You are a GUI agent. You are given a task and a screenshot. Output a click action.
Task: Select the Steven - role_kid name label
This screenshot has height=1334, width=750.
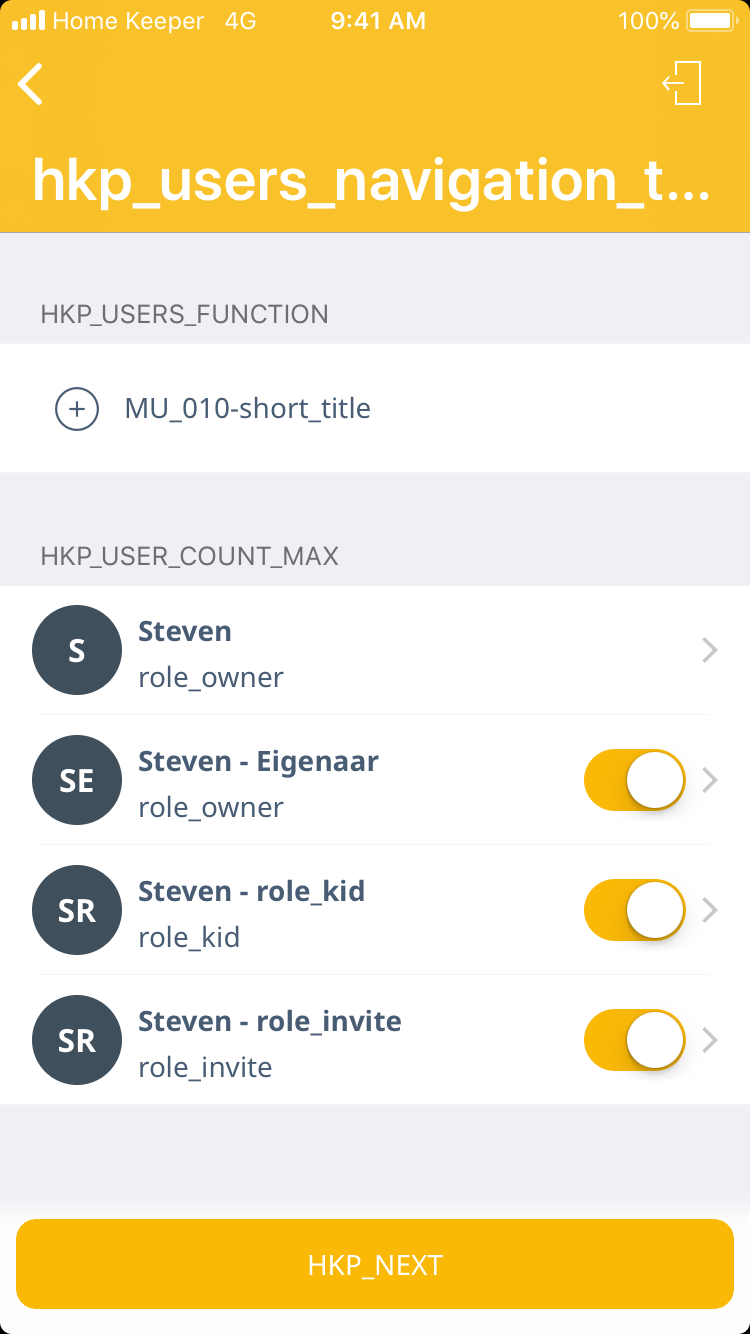tap(251, 891)
